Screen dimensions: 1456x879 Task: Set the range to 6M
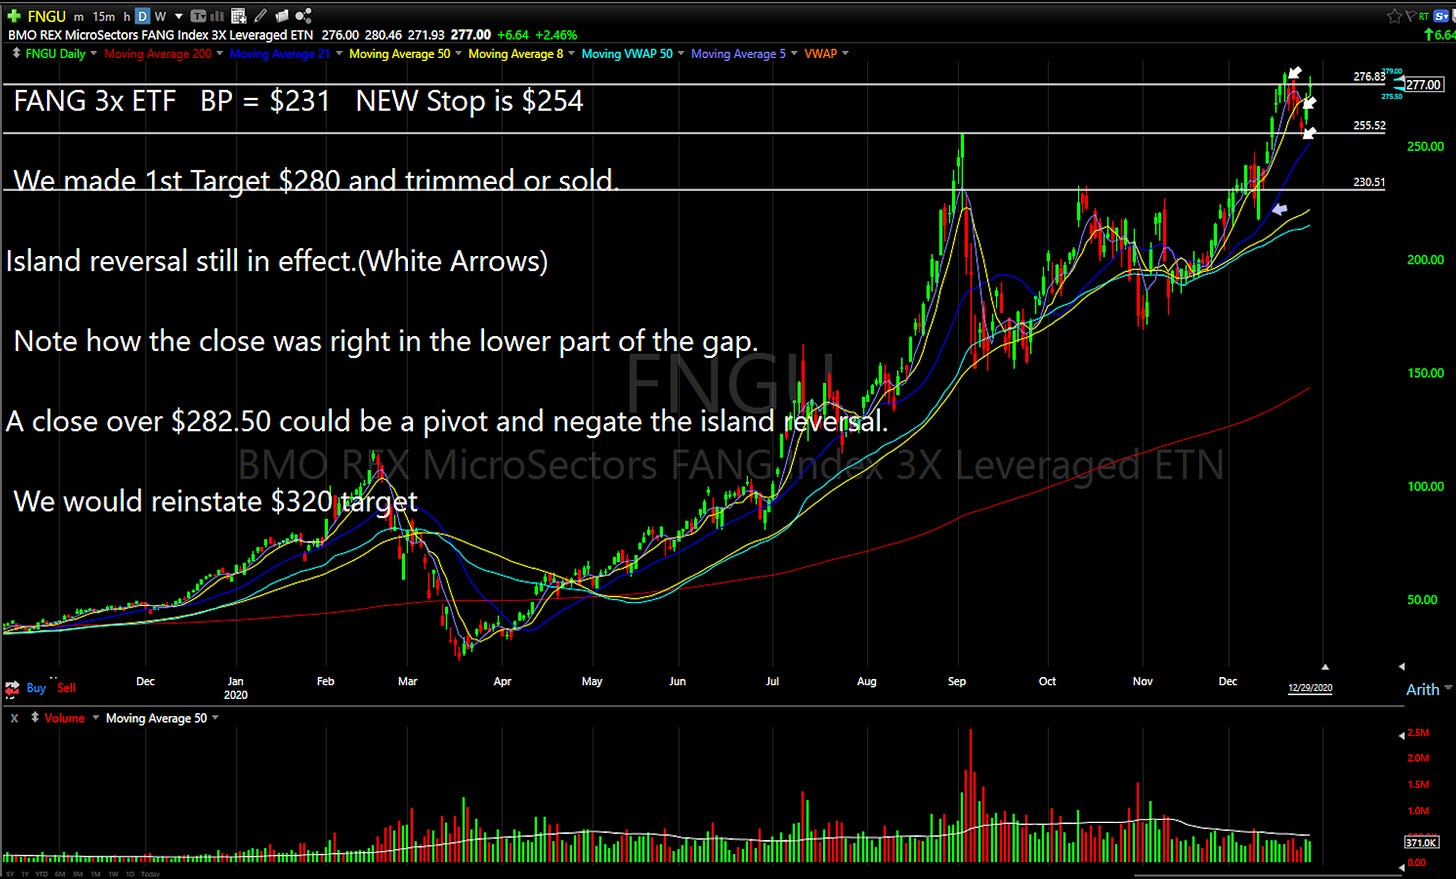(x=60, y=874)
